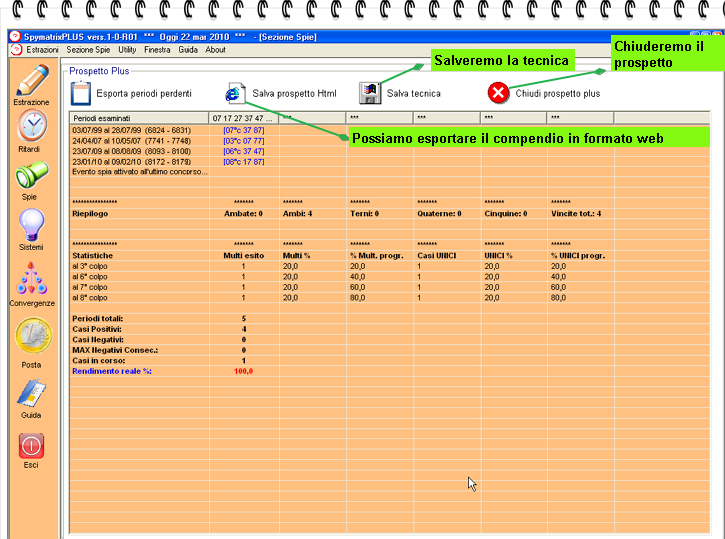Screen dimensions: 725x539
Task: Click the application icon in title bar
Action: pyautogui.click(x=15, y=37)
